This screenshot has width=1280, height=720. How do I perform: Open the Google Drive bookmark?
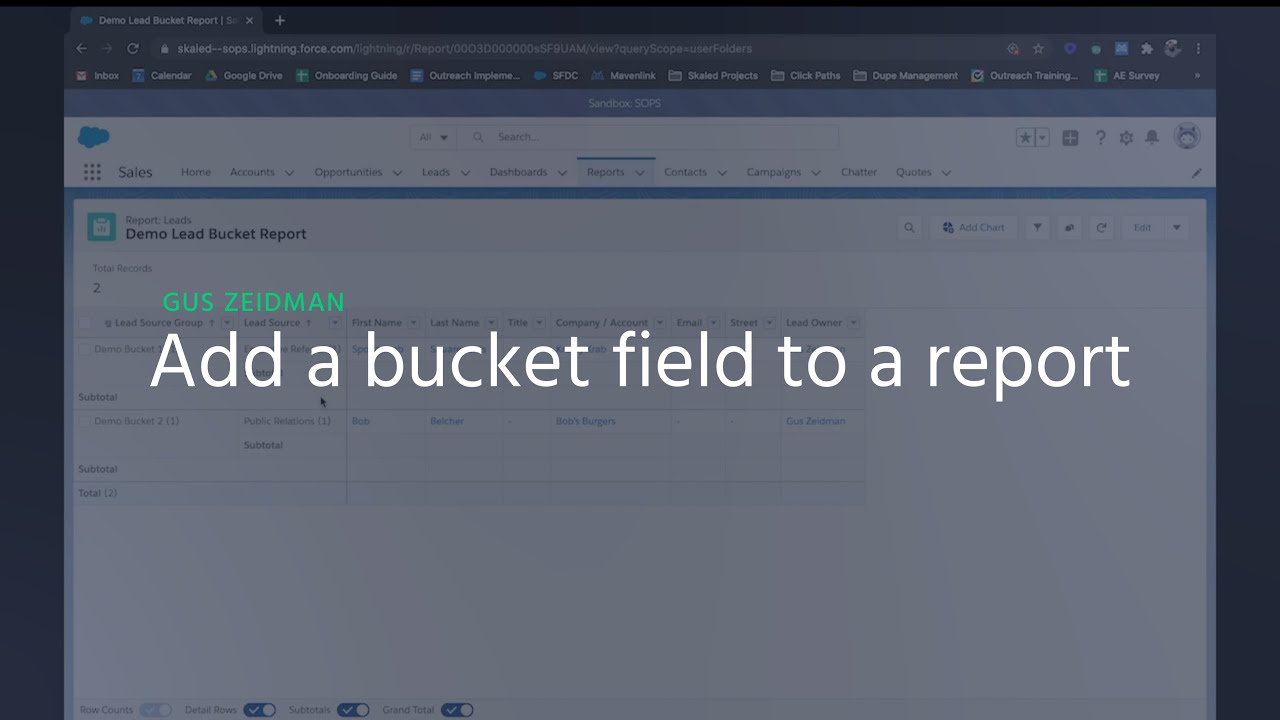point(244,75)
